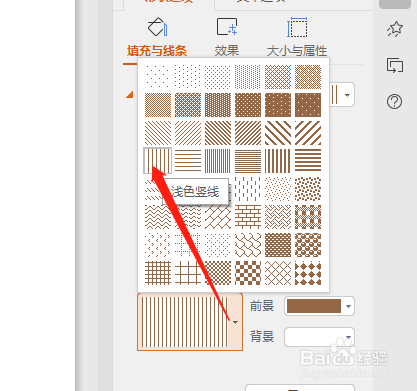Select the dark horizontal lines pattern
The height and width of the screenshot is (391, 417).
pyautogui.click(x=308, y=161)
